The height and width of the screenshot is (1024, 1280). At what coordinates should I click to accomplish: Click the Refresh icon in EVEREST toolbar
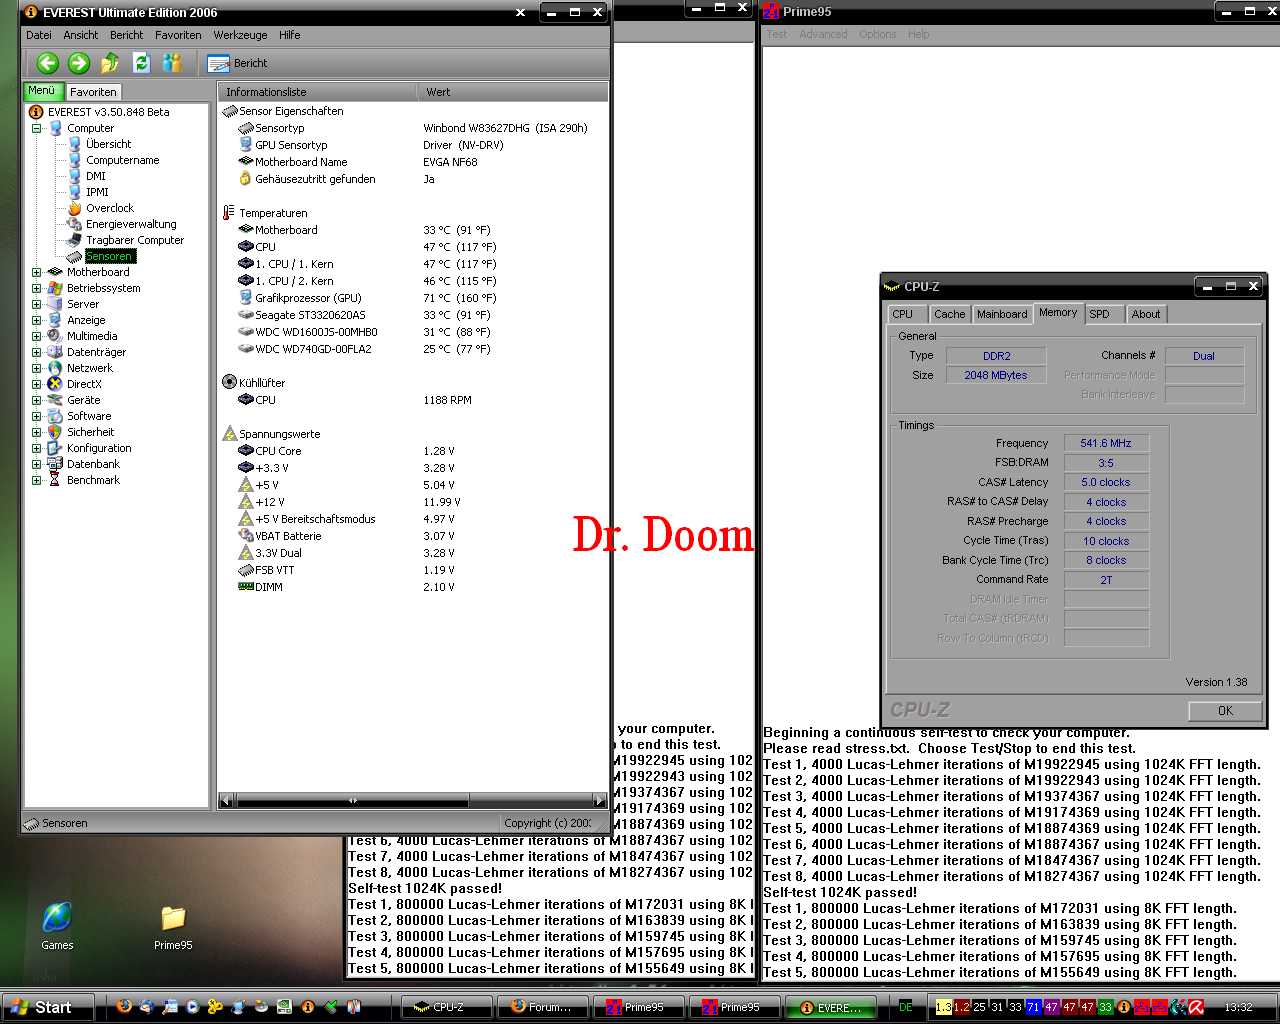click(x=141, y=63)
